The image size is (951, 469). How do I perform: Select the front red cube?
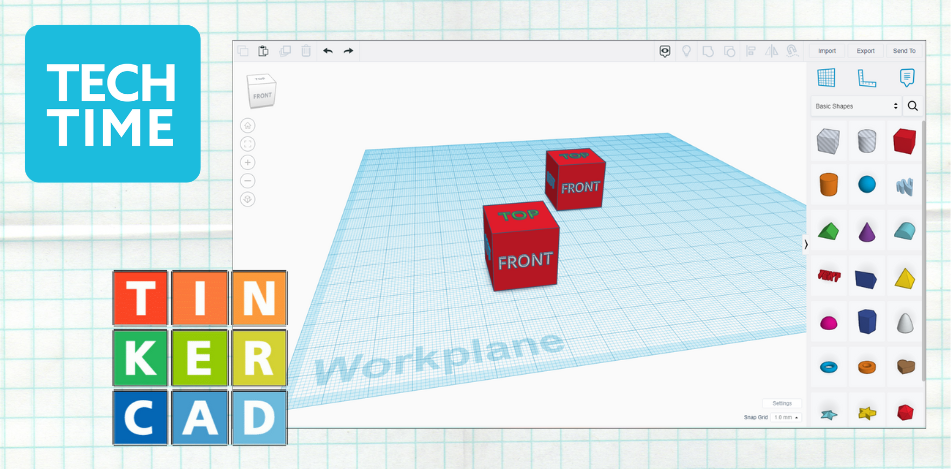[521, 246]
